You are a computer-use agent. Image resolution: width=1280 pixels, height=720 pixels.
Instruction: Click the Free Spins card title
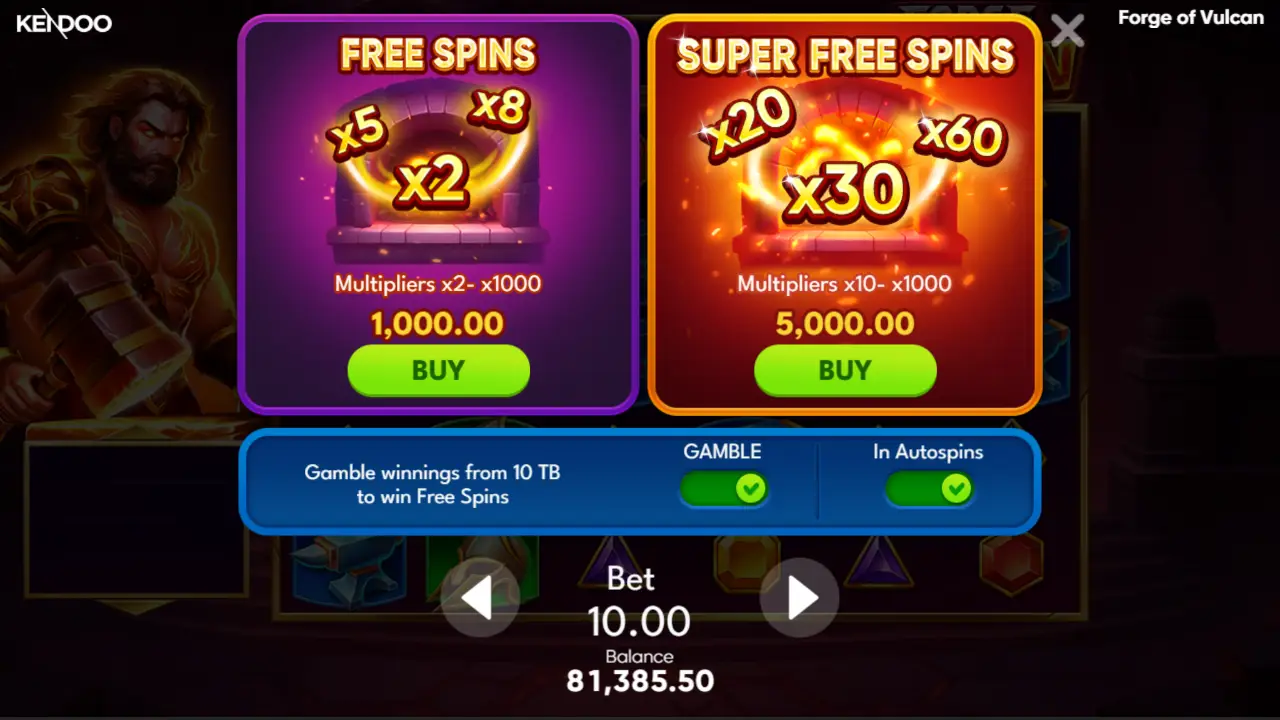(x=438, y=54)
